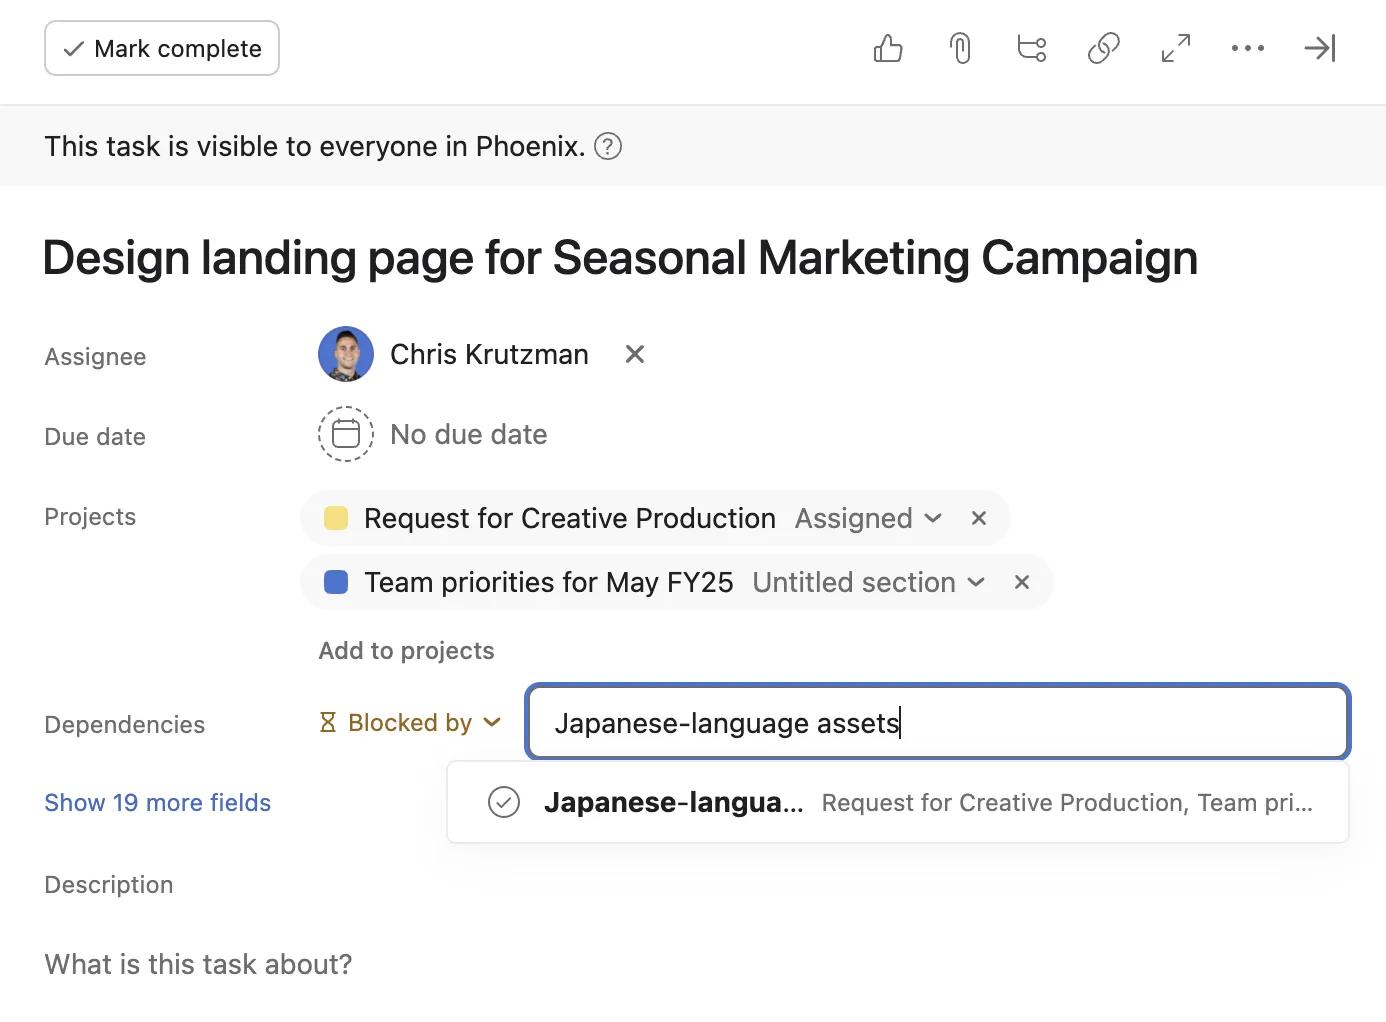
Task: Click the paperclip attachment icon
Action: click(x=960, y=48)
